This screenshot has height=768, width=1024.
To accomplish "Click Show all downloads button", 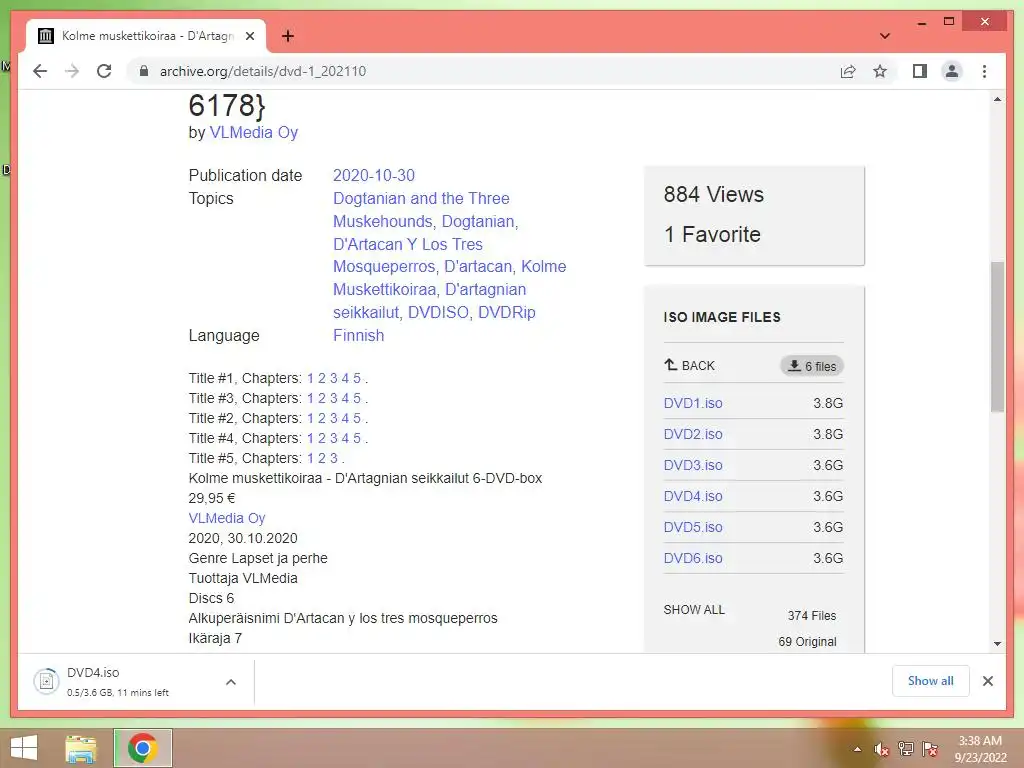I will pos(931,681).
